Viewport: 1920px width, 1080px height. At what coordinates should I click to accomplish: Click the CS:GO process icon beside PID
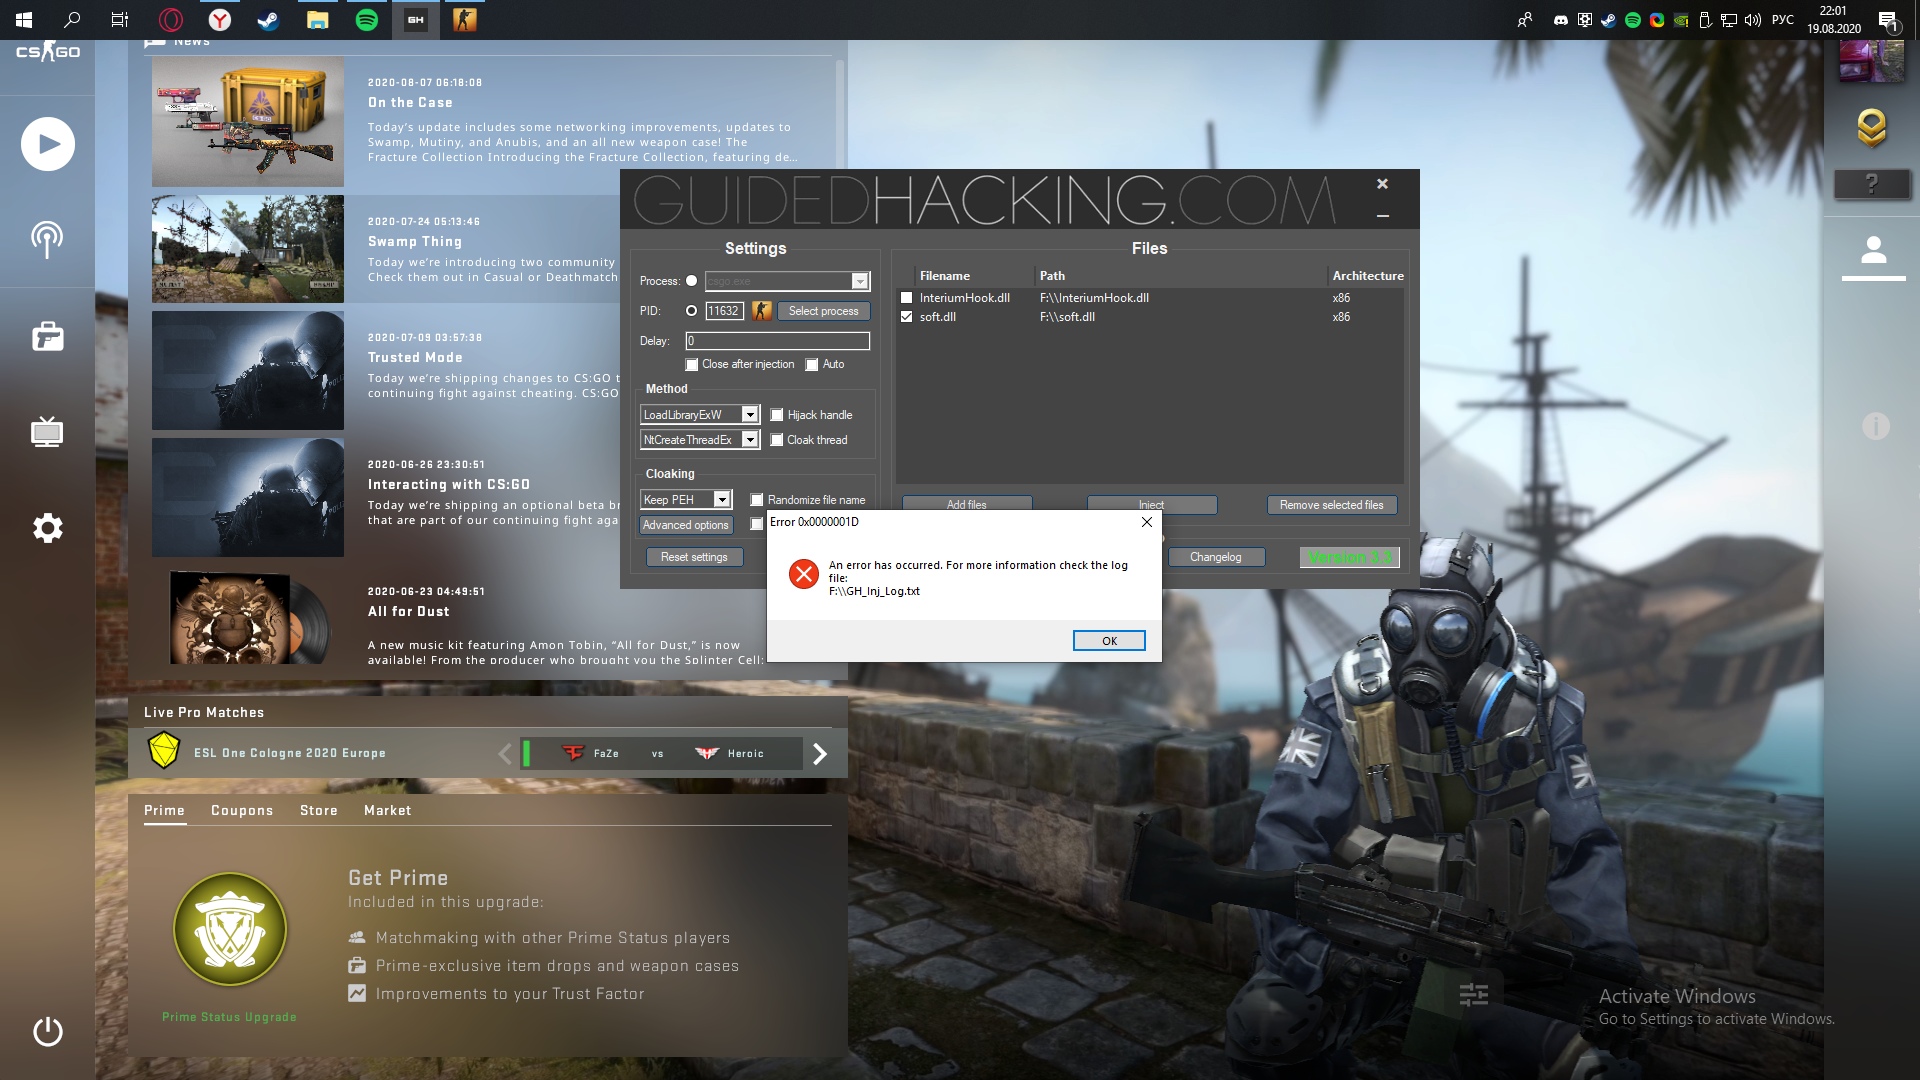coord(762,311)
